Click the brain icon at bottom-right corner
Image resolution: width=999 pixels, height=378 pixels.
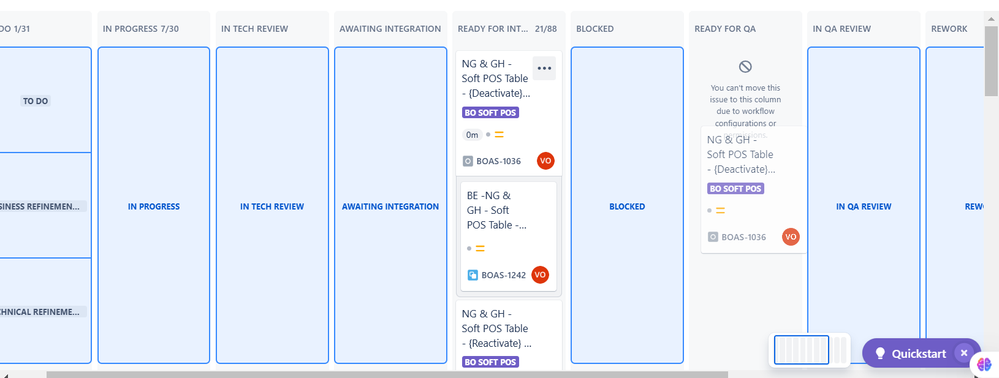tap(985, 363)
